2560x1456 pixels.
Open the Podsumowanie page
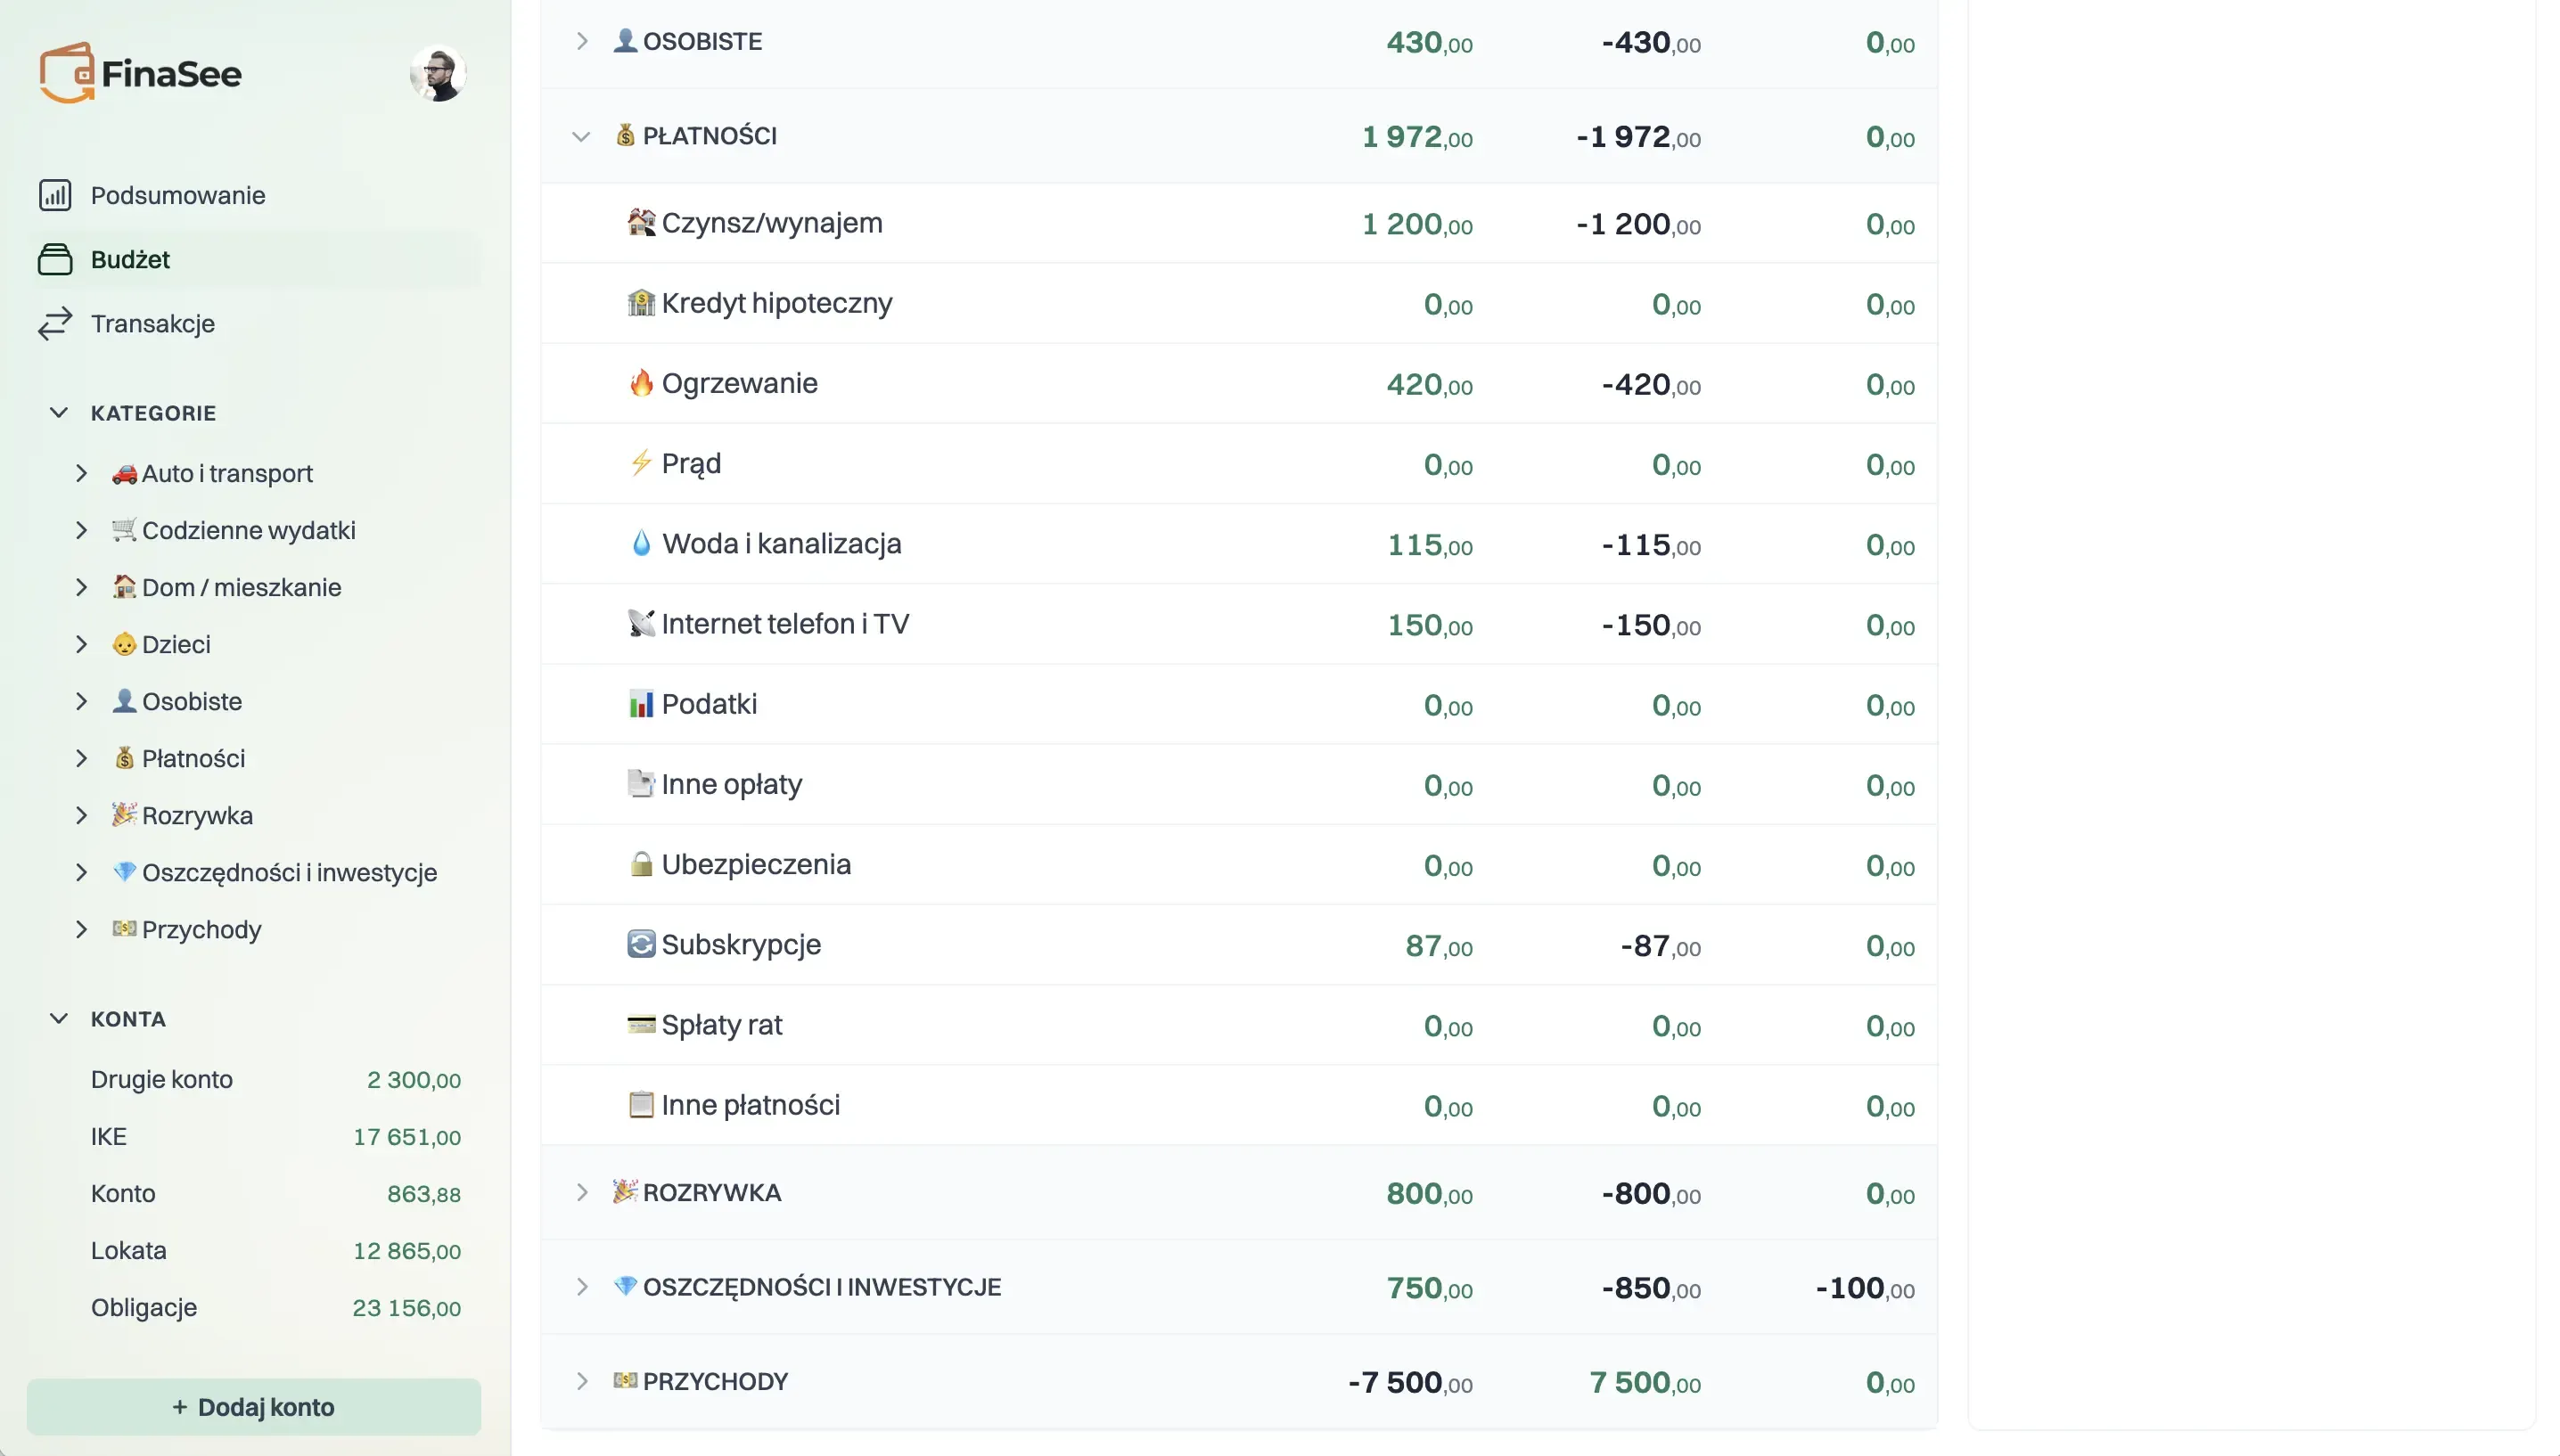(x=177, y=195)
